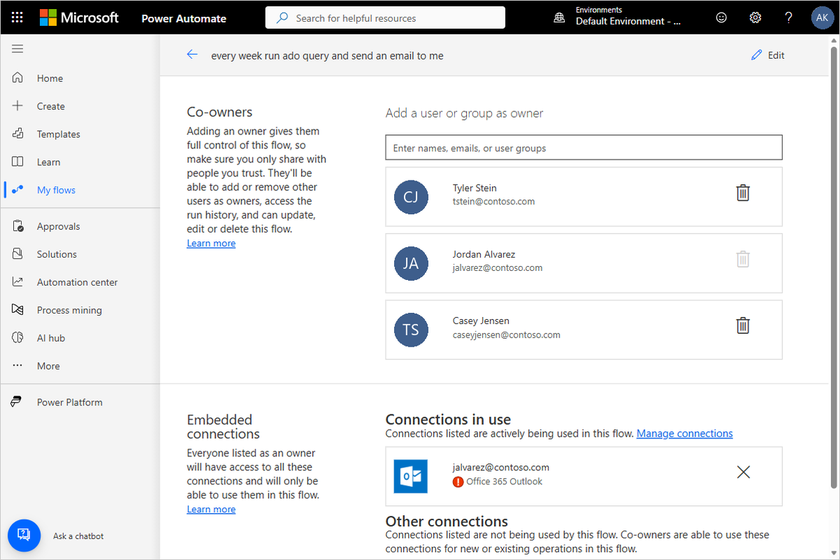
Task: Click the red connection error icon
Action: (458, 482)
